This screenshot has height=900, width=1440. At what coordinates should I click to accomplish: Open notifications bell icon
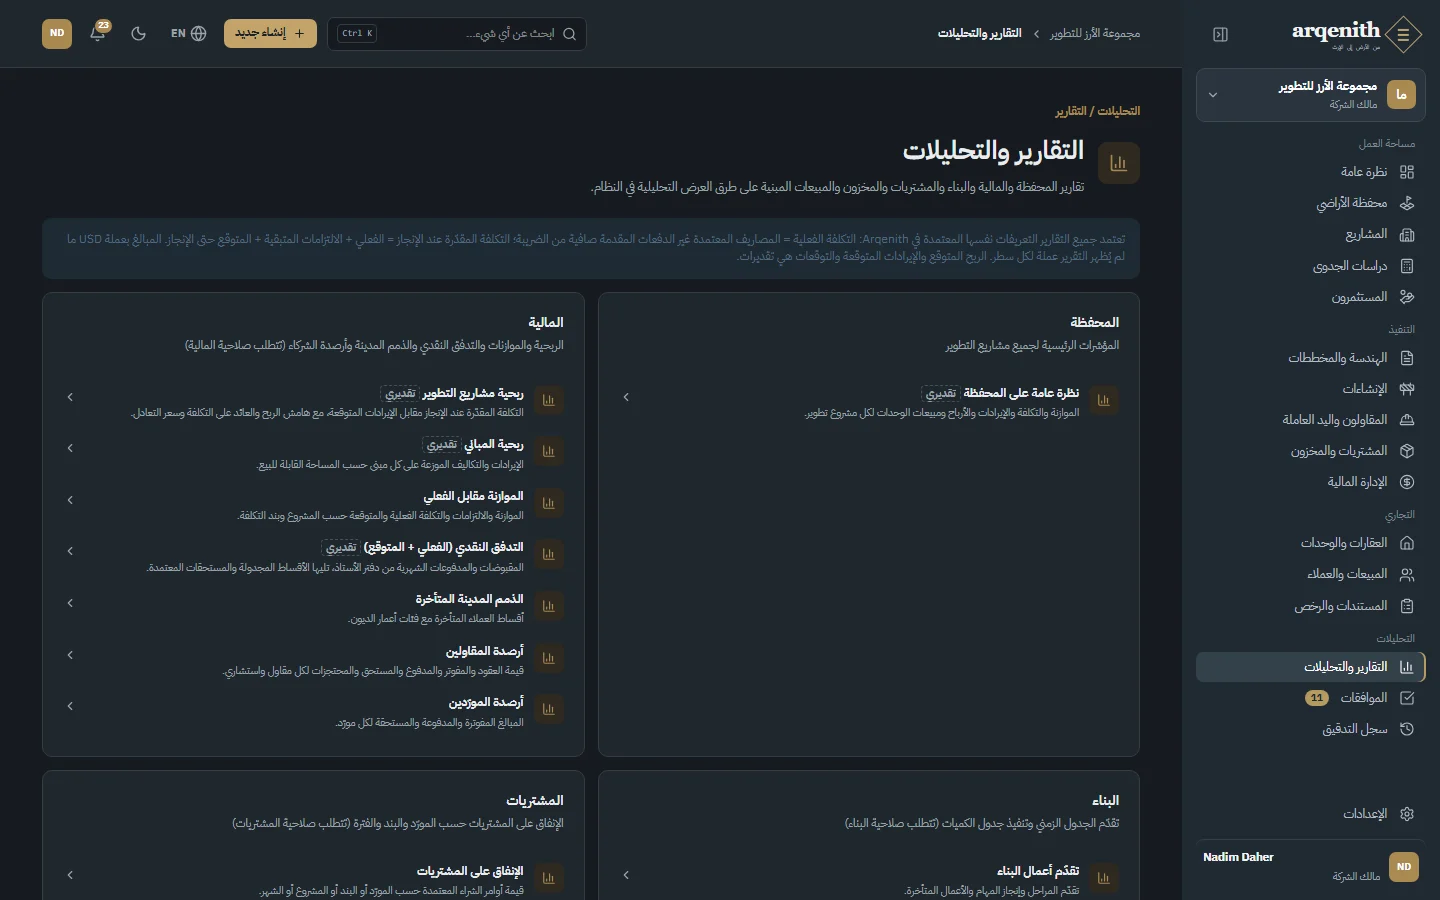pyautogui.click(x=98, y=33)
